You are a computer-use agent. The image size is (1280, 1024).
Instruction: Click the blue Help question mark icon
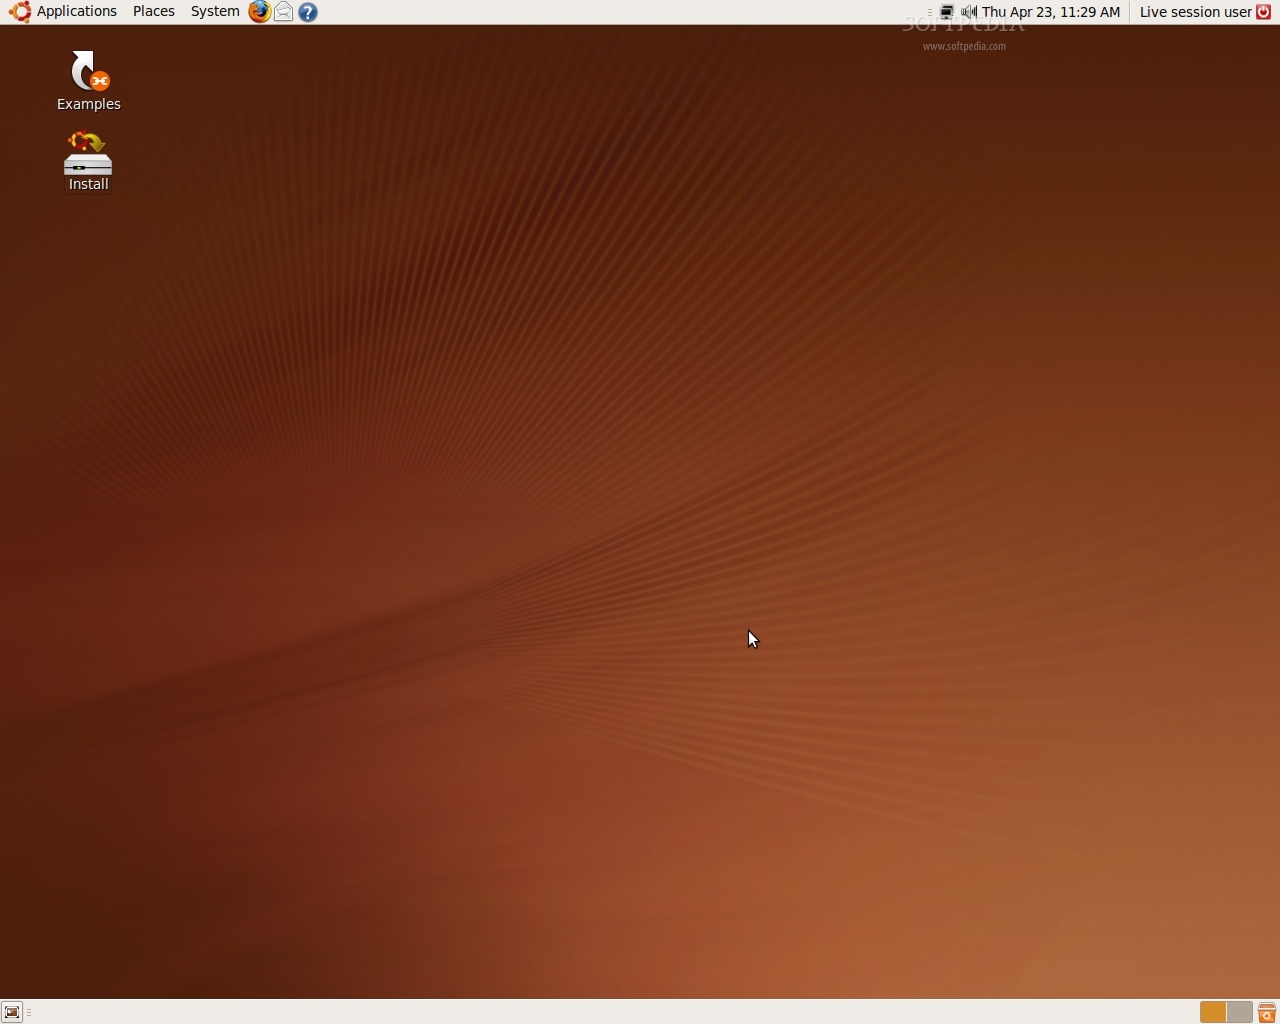pos(308,12)
